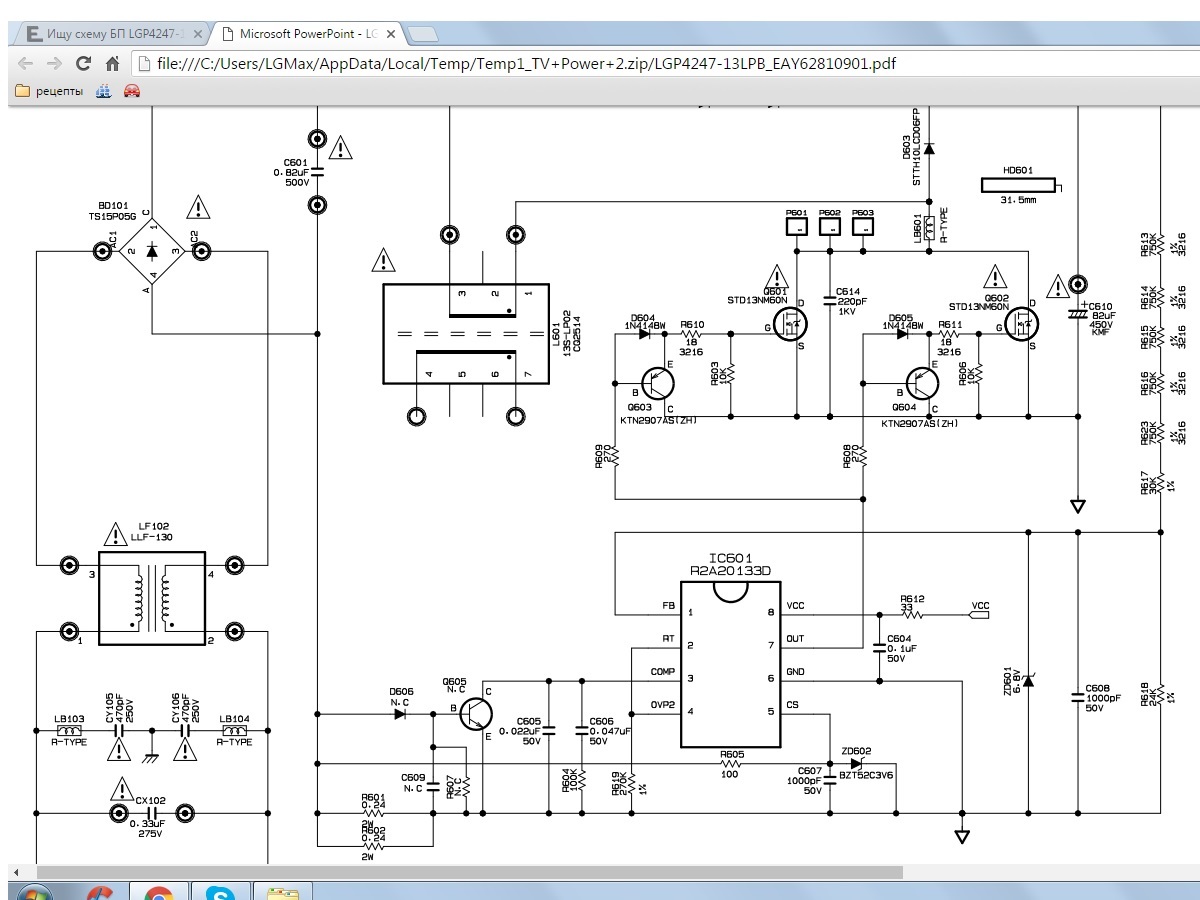Open a new browser tab

[x=424, y=34]
